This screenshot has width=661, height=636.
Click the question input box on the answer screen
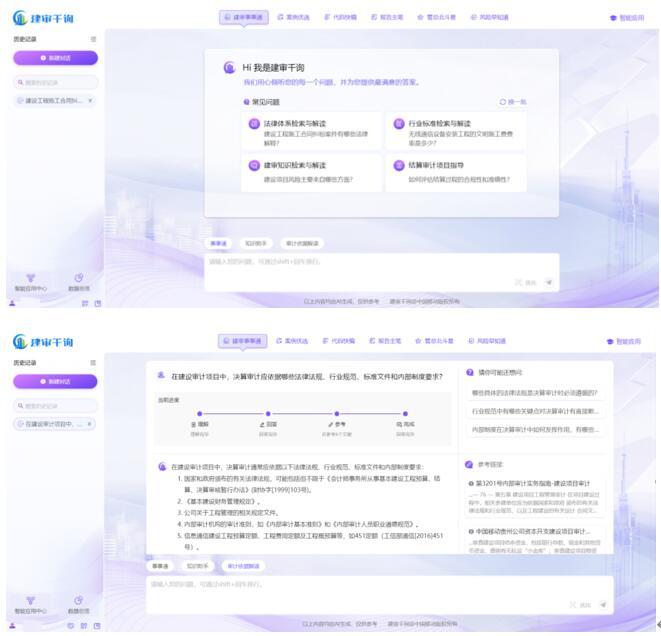tap(379, 595)
